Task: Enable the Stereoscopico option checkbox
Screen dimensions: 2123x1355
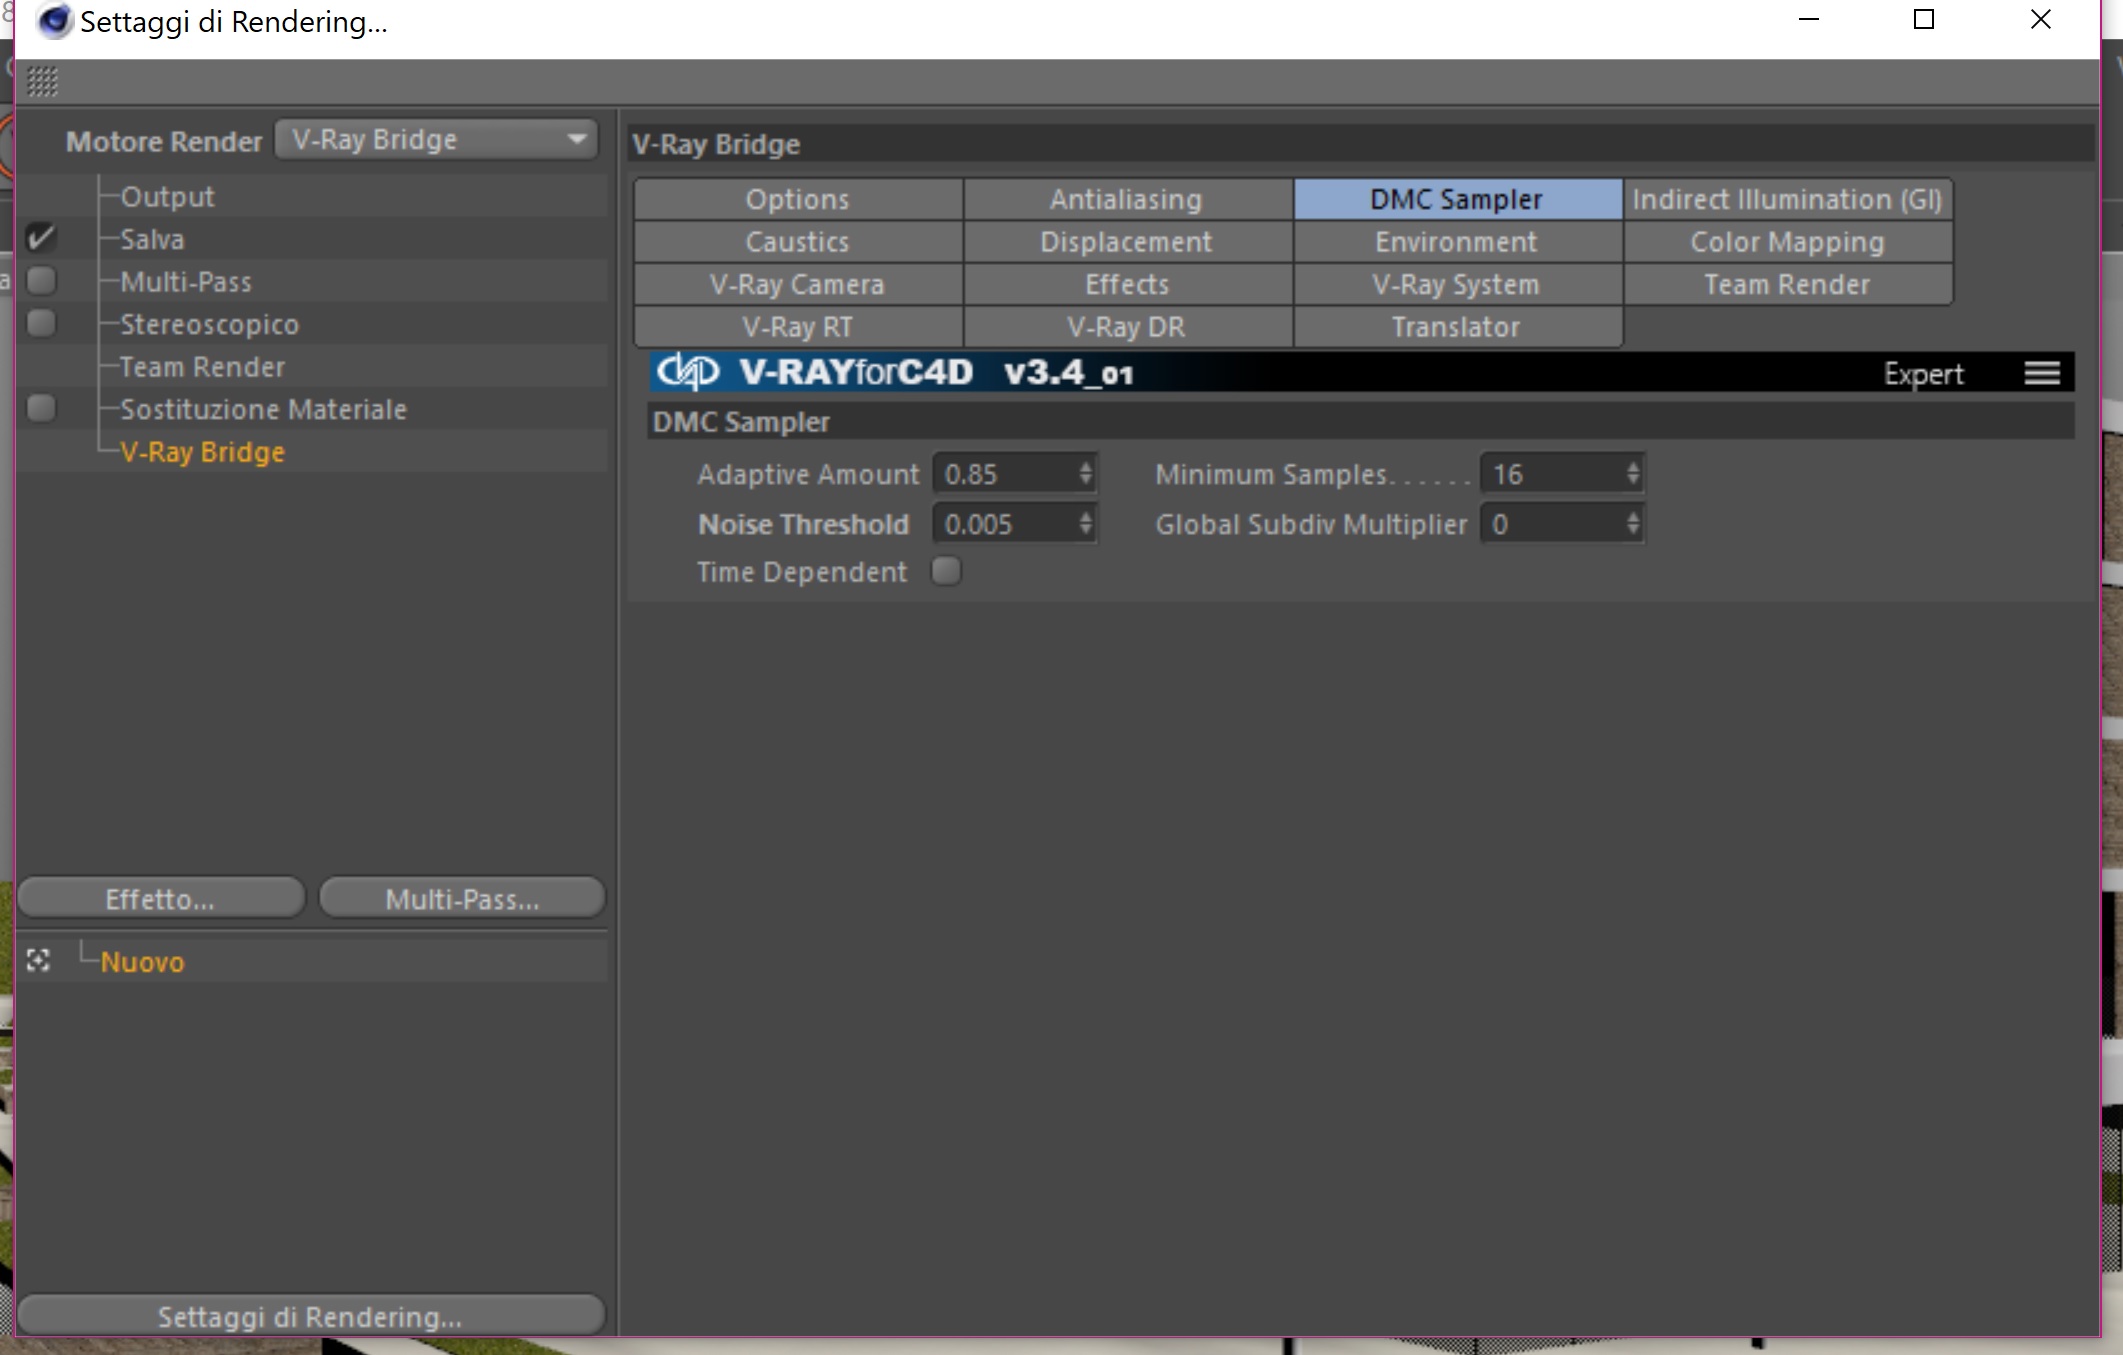Action: click(41, 323)
